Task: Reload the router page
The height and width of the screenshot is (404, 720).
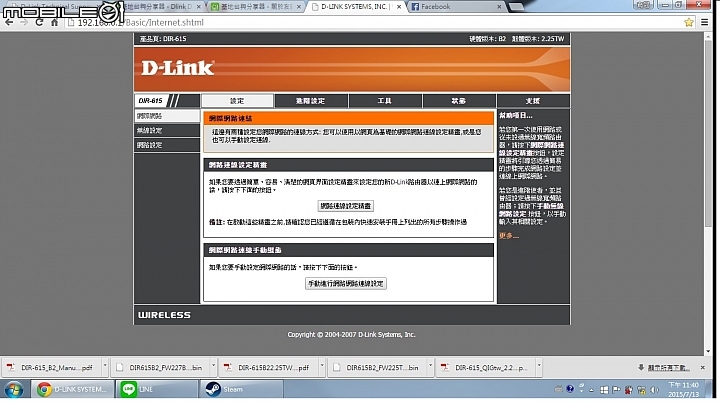Action: tap(39, 22)
